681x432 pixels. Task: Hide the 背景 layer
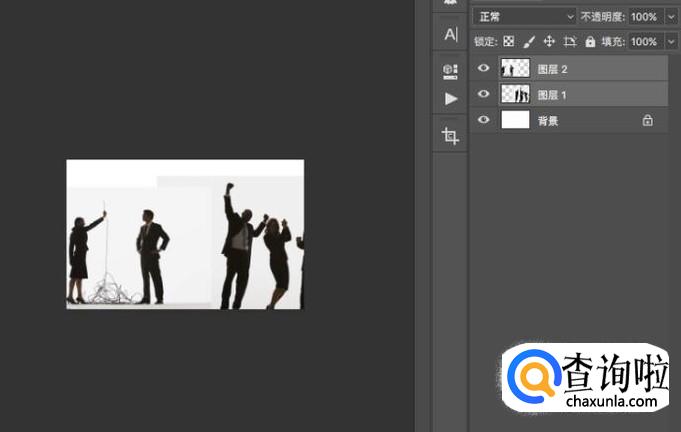point(484,120)
